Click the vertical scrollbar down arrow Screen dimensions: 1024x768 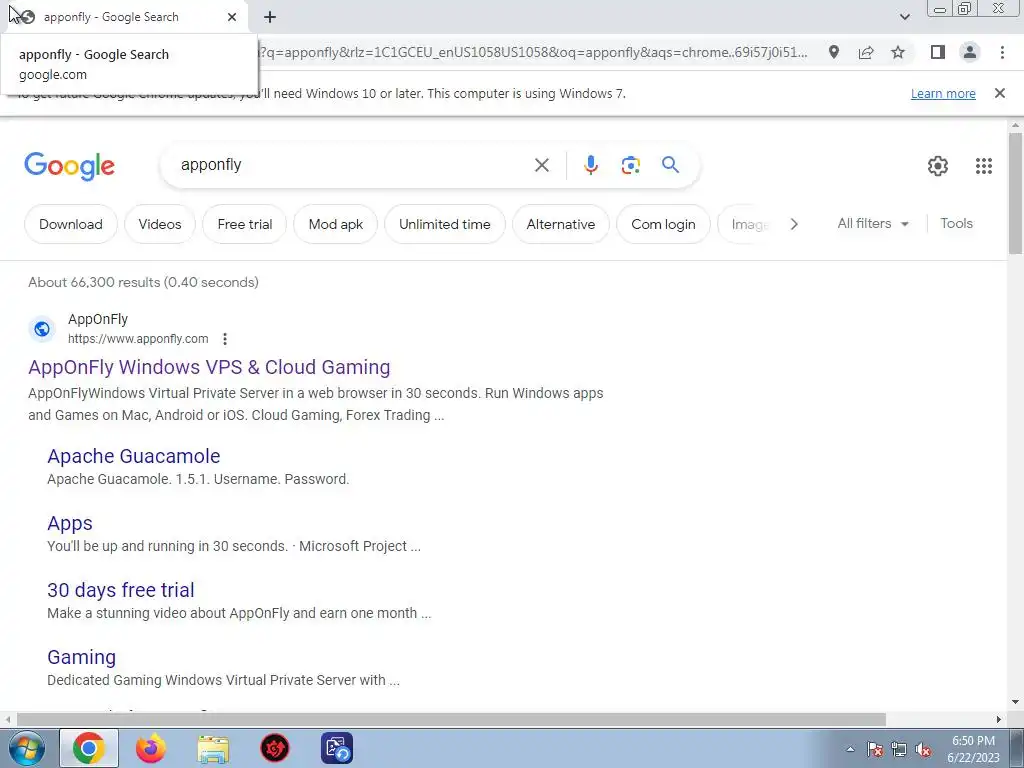point(1015,702)
